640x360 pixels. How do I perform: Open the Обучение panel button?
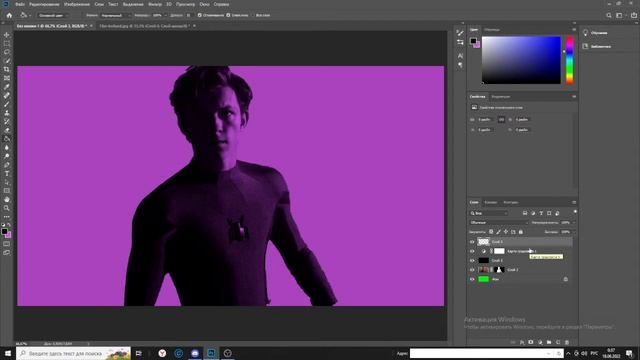[x=597, y=33]
